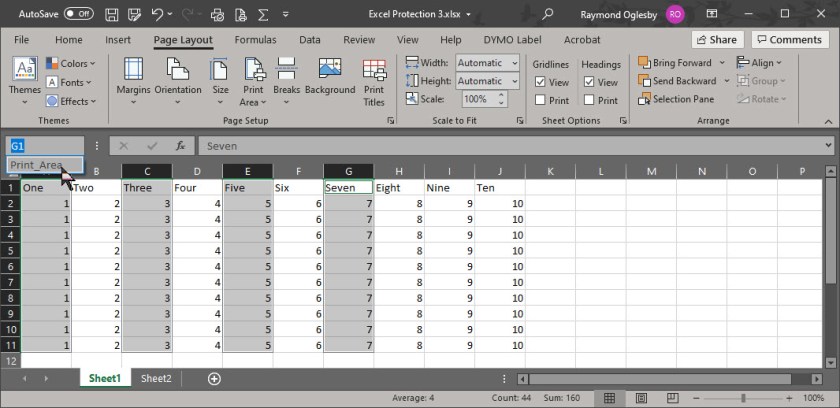The image size is (840, 408).
Task: Expand Send Backward dropdown arrow
Action: [726, 81]
